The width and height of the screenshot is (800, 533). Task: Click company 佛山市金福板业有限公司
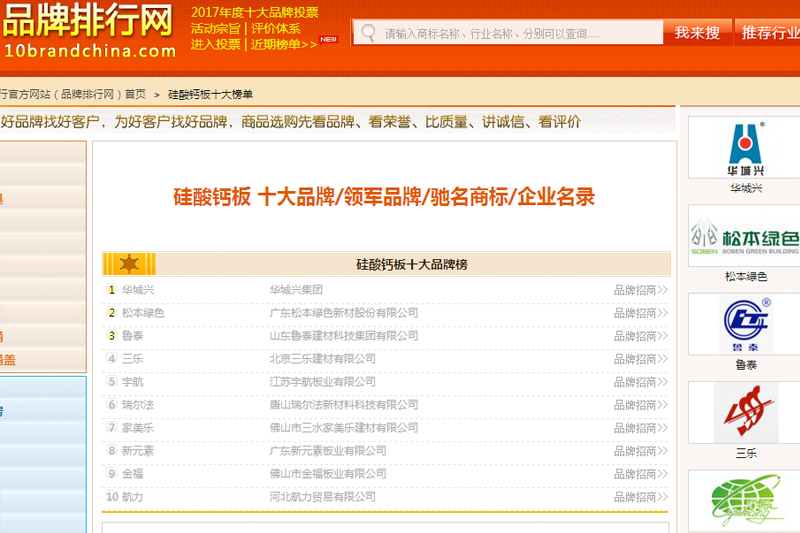(328, 473)
